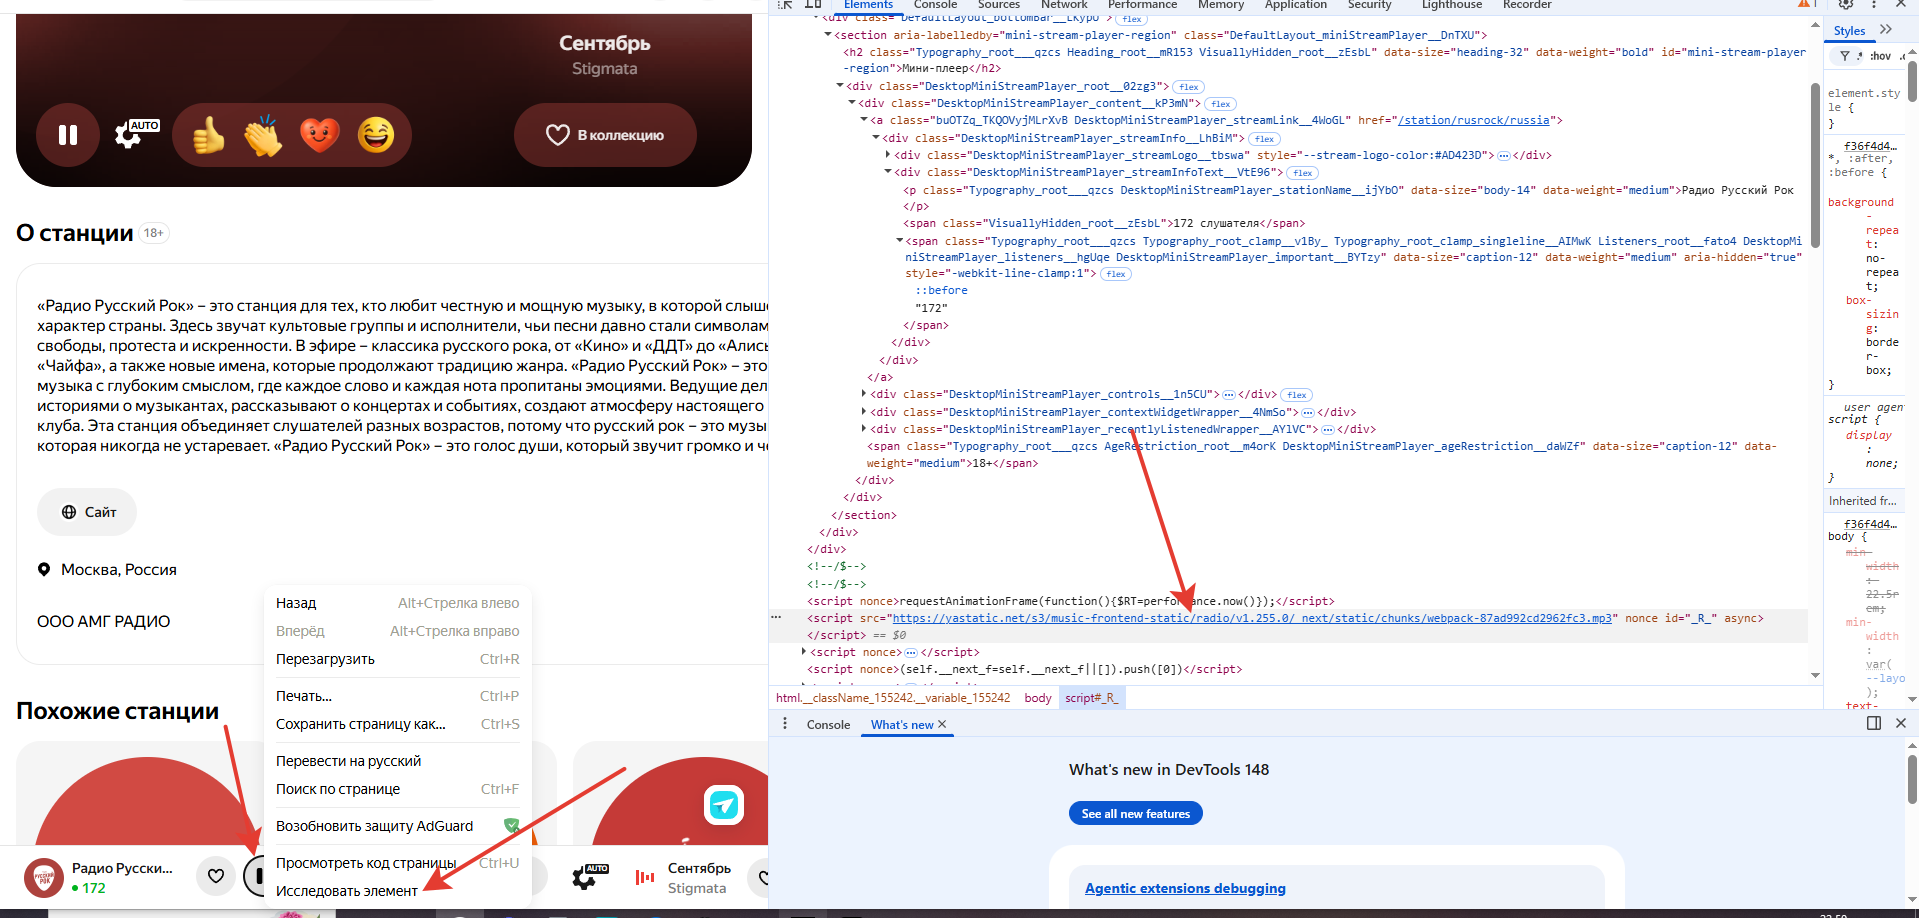Open the Lighthouse tab in DevTools

(x=1452, y=5)
